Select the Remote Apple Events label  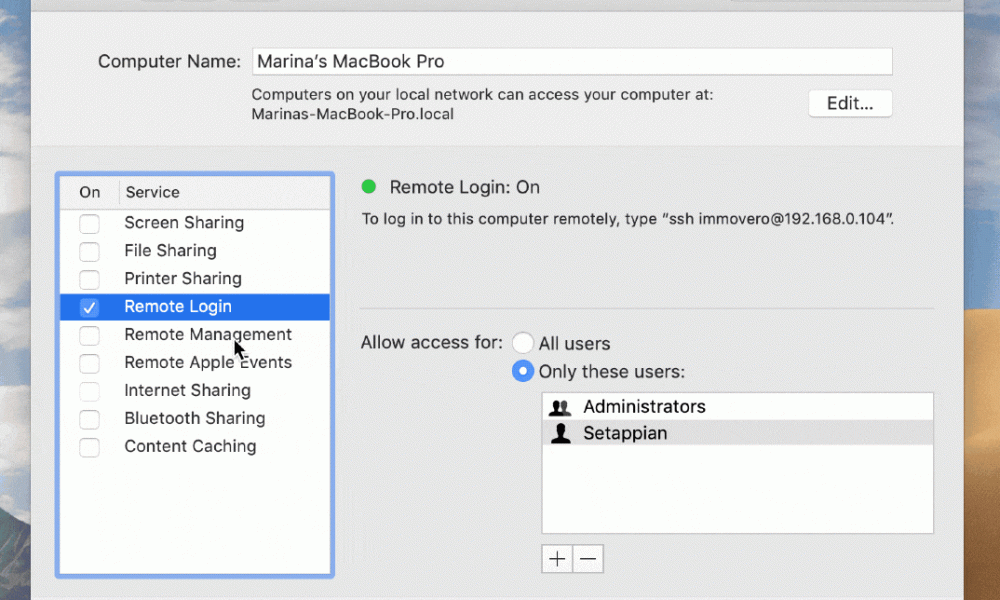[208, 362]
